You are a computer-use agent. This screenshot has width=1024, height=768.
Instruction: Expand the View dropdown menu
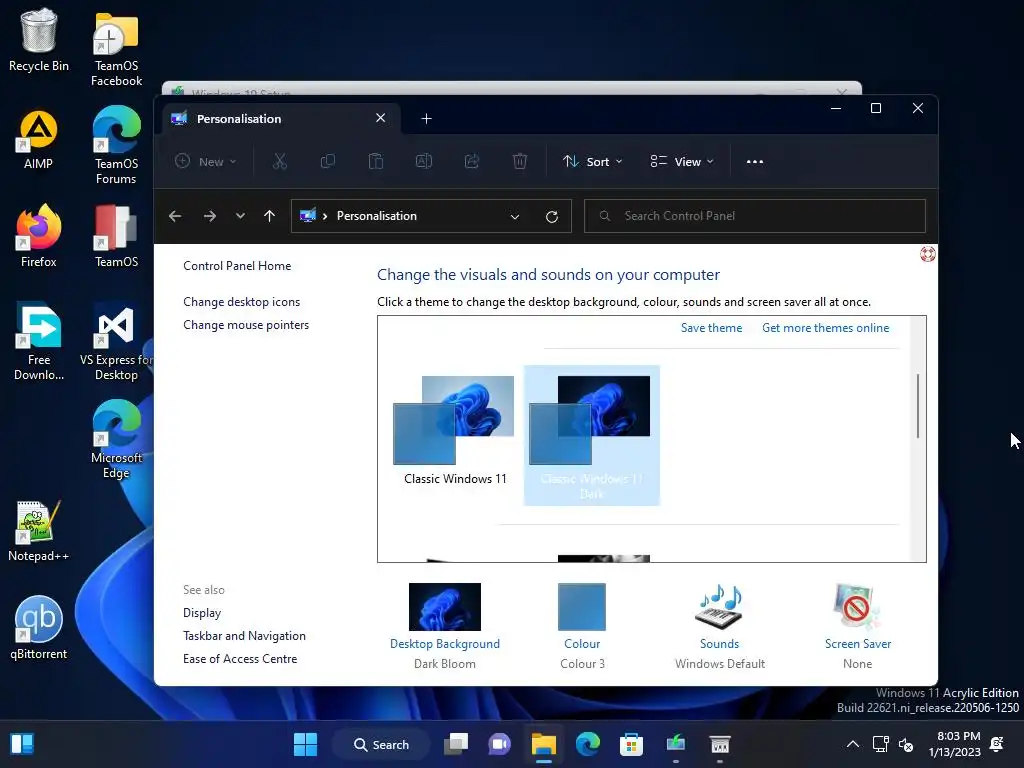pos(682,161)
